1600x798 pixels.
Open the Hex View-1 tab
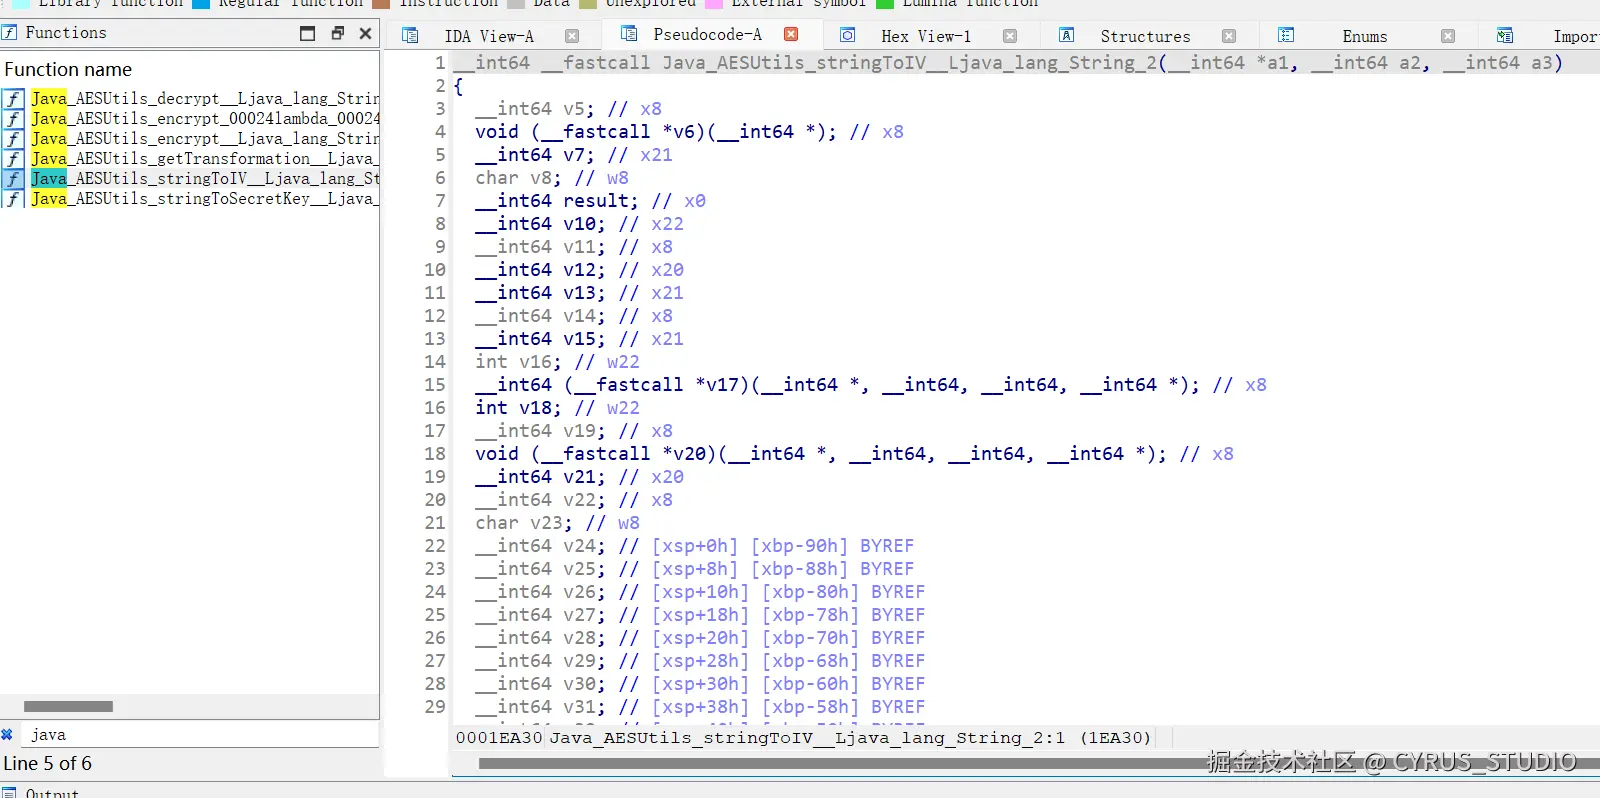(926, 36)
